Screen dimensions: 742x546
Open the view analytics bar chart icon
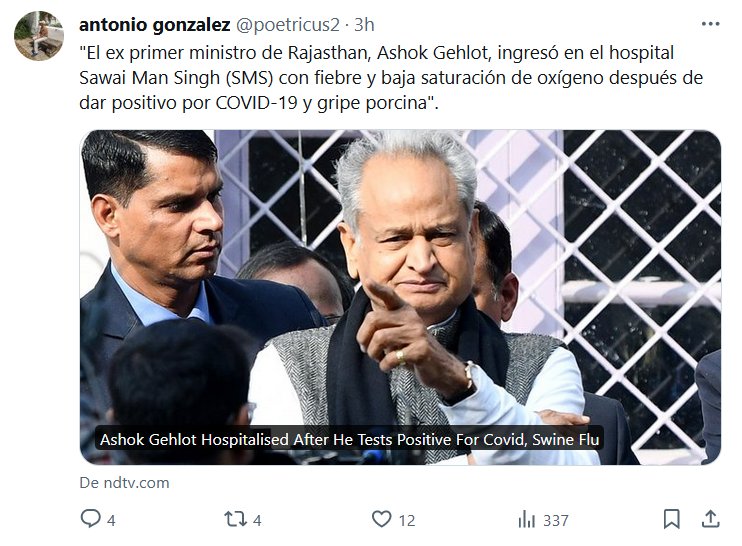click(x=526, y=519)
